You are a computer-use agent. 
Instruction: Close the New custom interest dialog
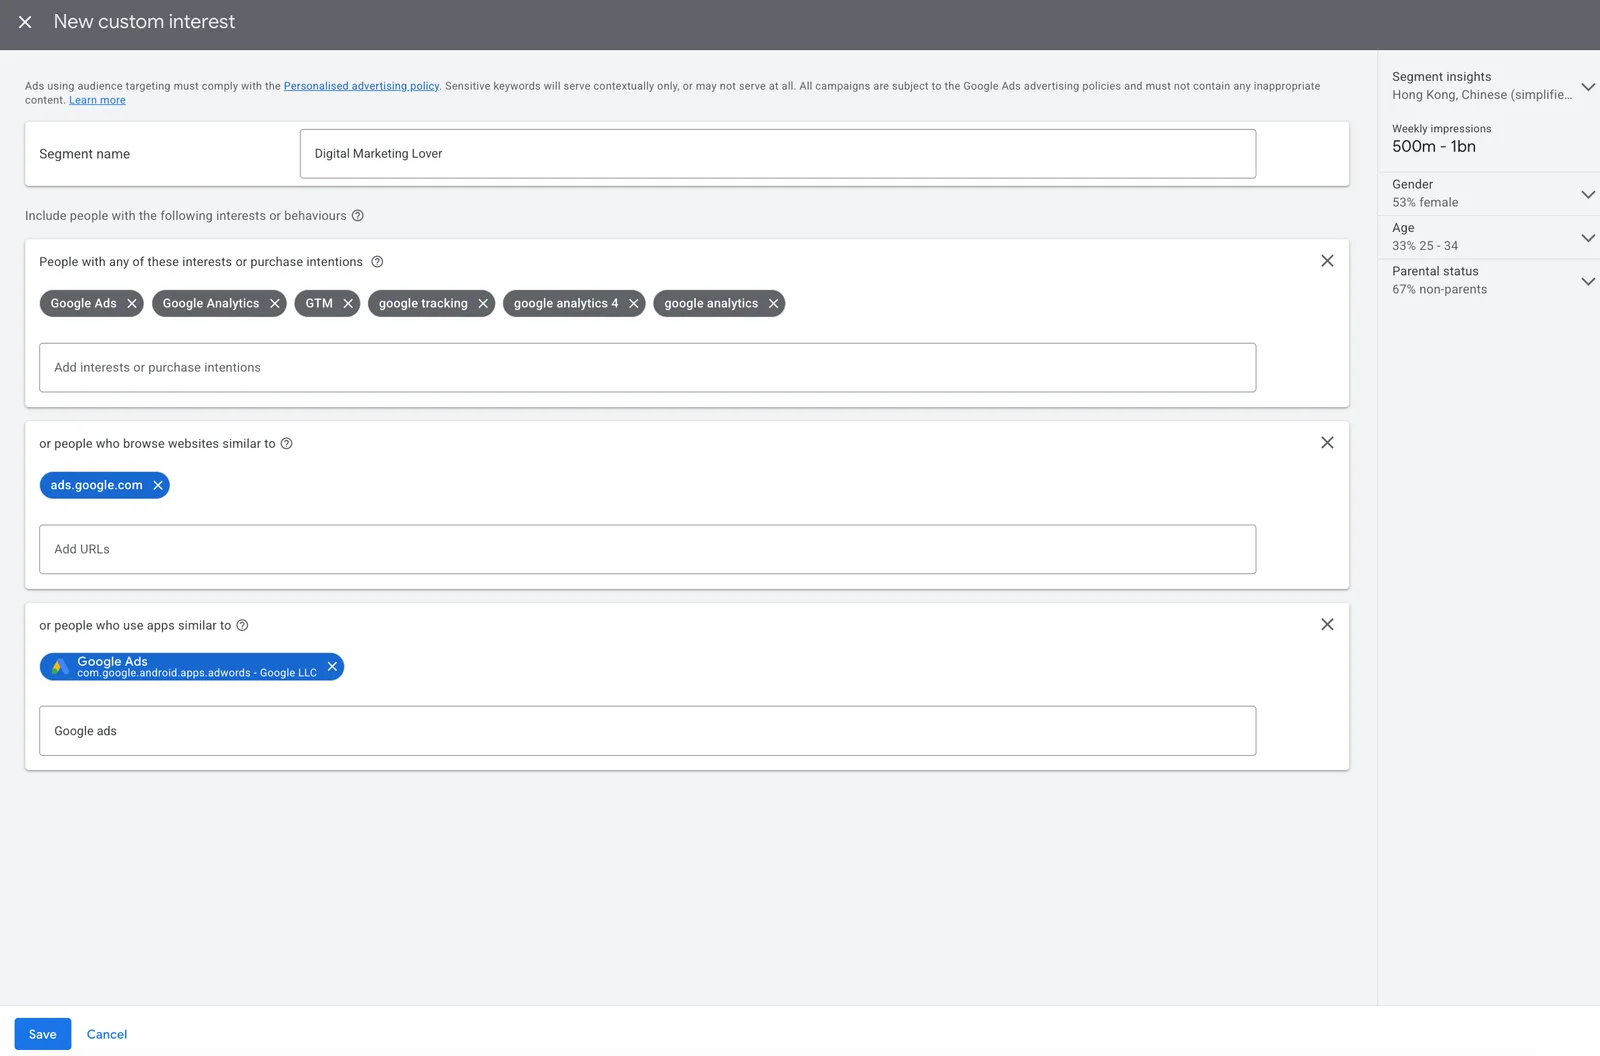pos(25,22)
